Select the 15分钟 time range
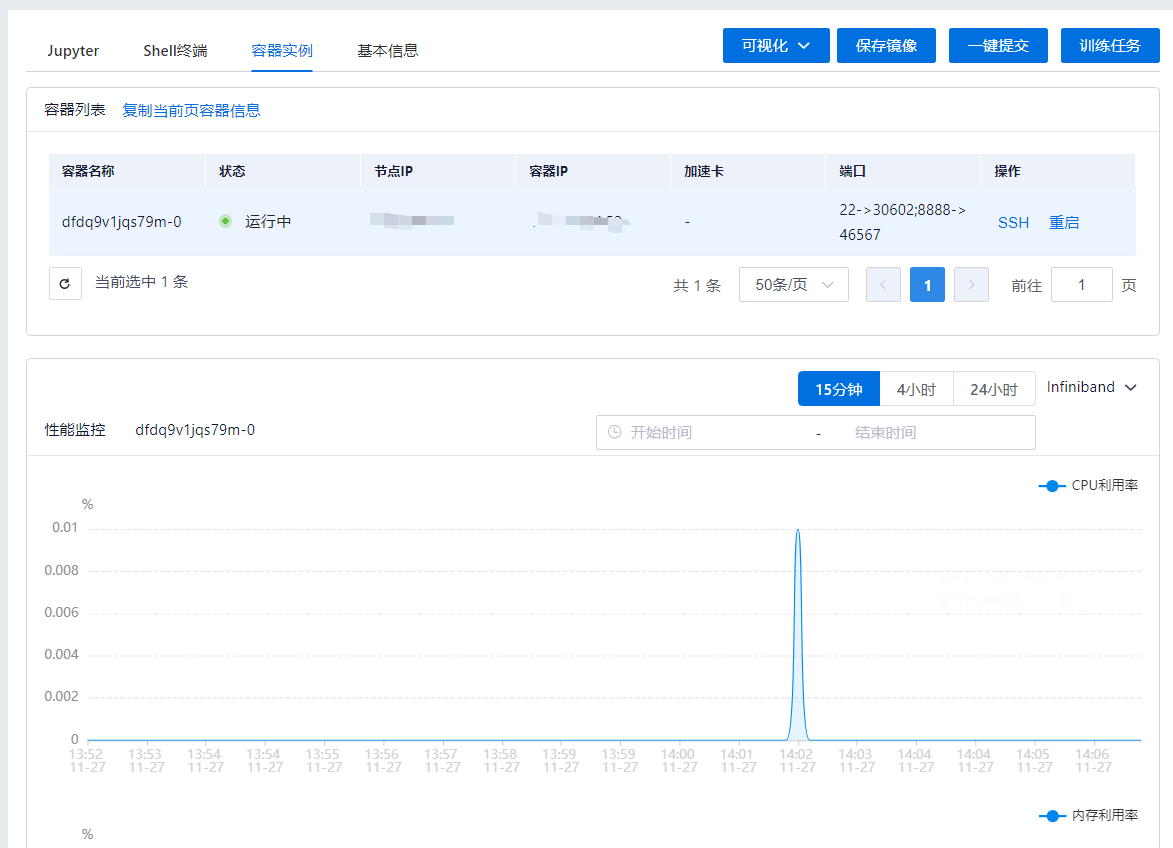Image resolution: width=1173 pixels, height=848 pixels. coord(838,389)
